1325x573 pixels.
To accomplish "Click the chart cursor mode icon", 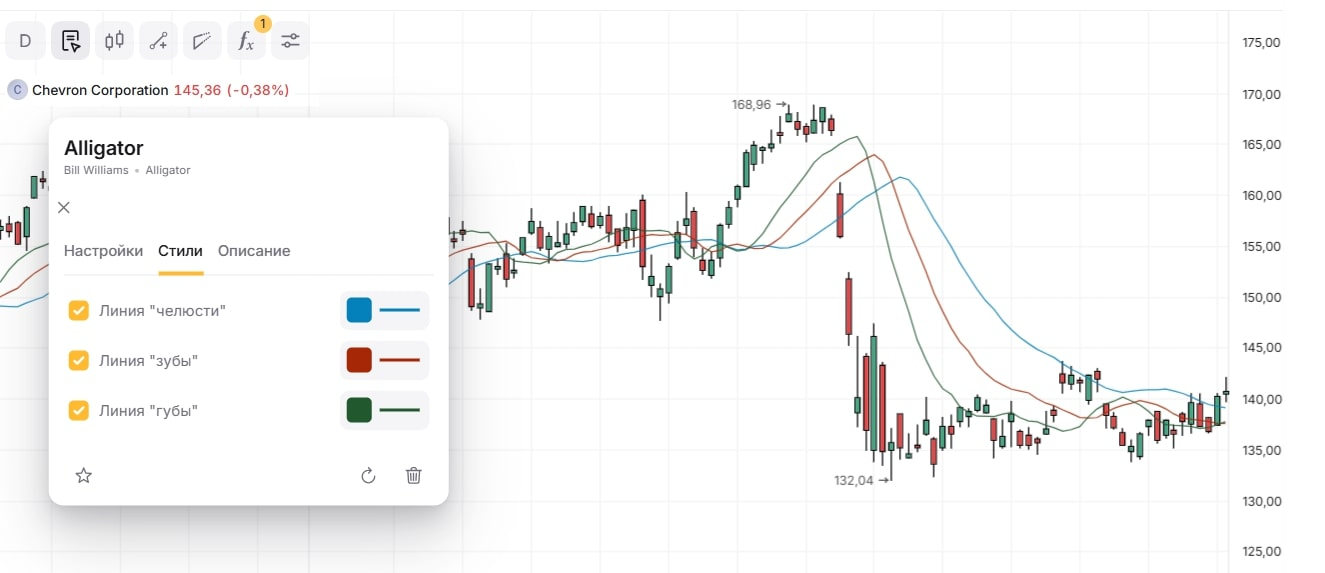I will [x=70, y=41].
